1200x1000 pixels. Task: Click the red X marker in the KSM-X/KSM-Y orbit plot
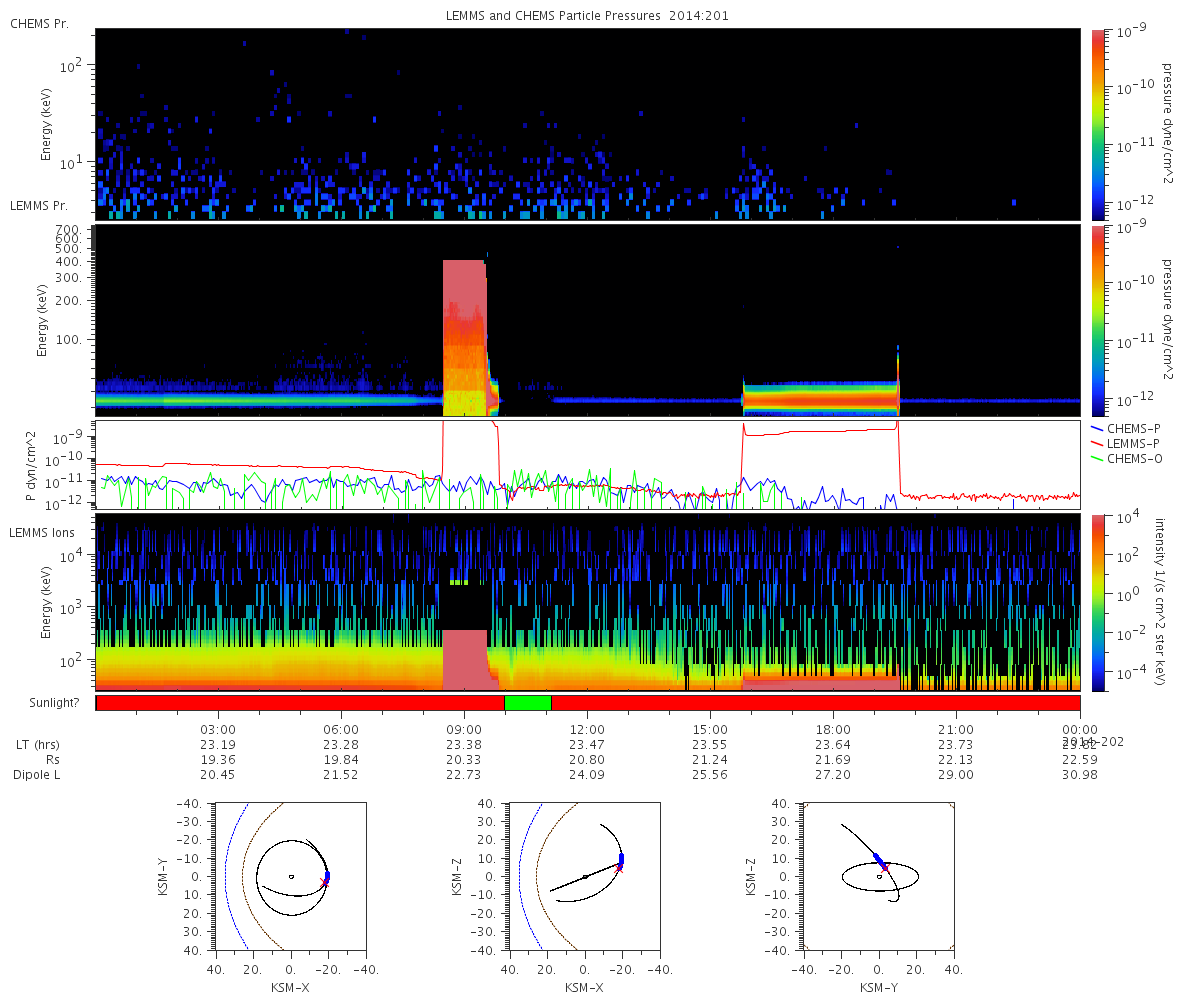coord(324,881)
